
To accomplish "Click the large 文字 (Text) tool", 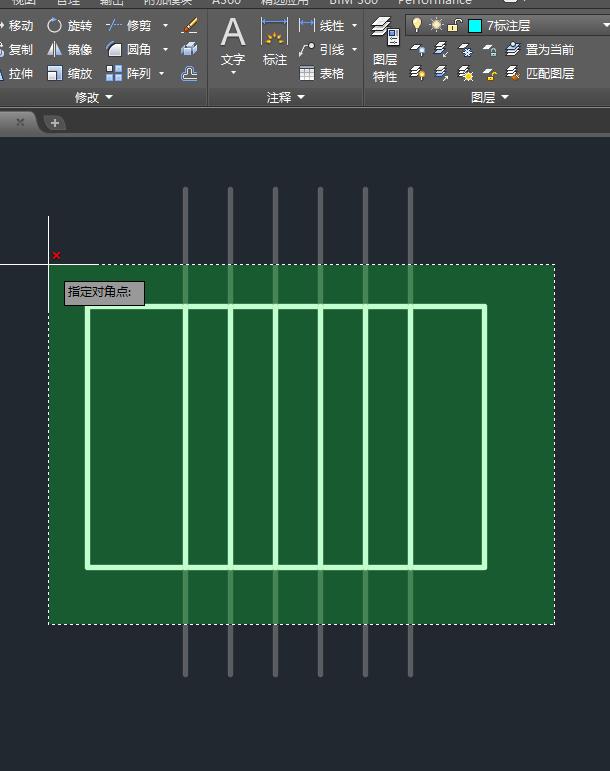I will 233,43.
